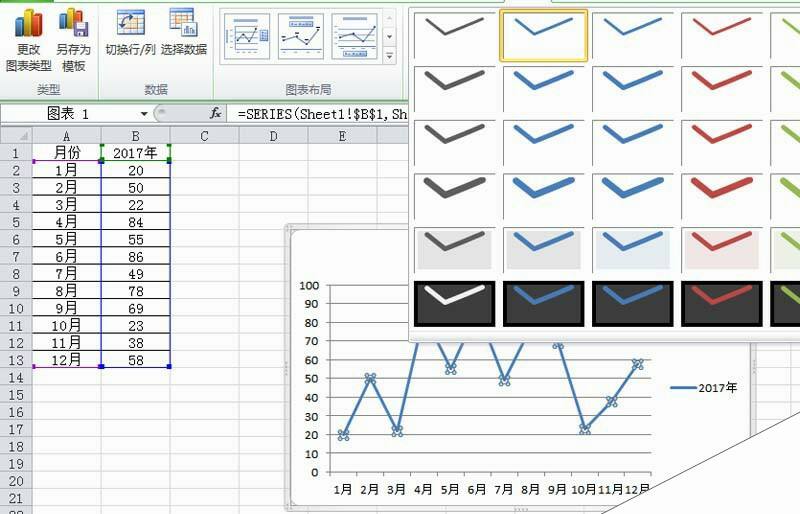The width and height of the screenshot is (800, 514).
Task: Select column D header
Action: coord(273,136)
